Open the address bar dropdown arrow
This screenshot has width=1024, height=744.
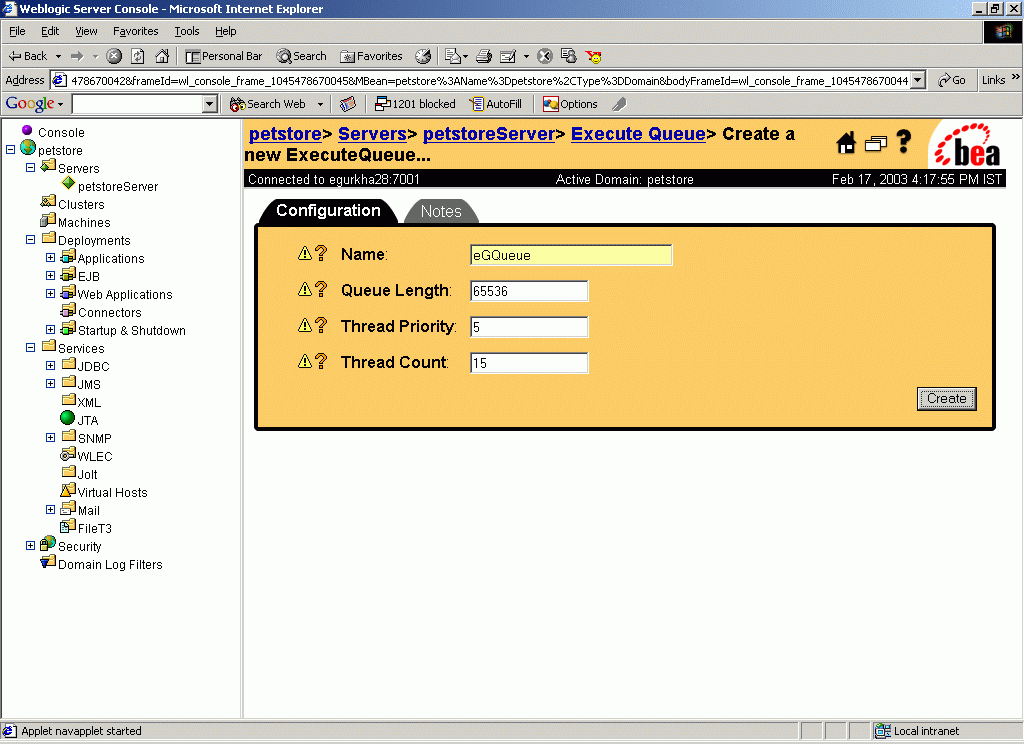[918, 80]
